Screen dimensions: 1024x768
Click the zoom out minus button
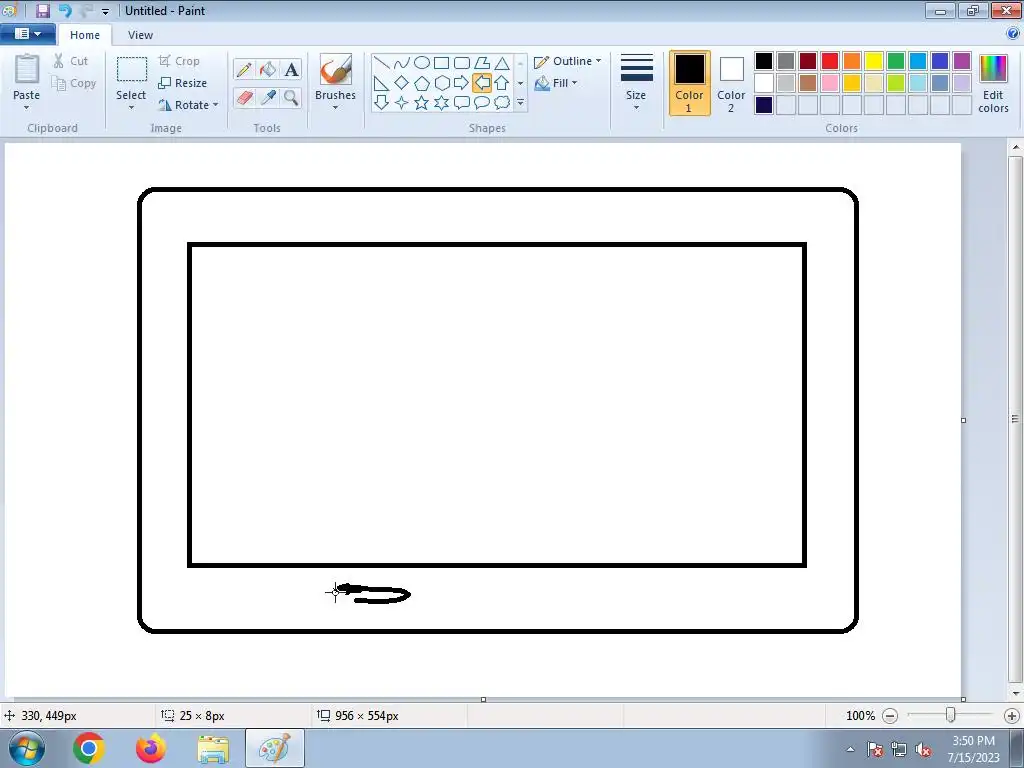pyautogui.click(x=889, y=716)
